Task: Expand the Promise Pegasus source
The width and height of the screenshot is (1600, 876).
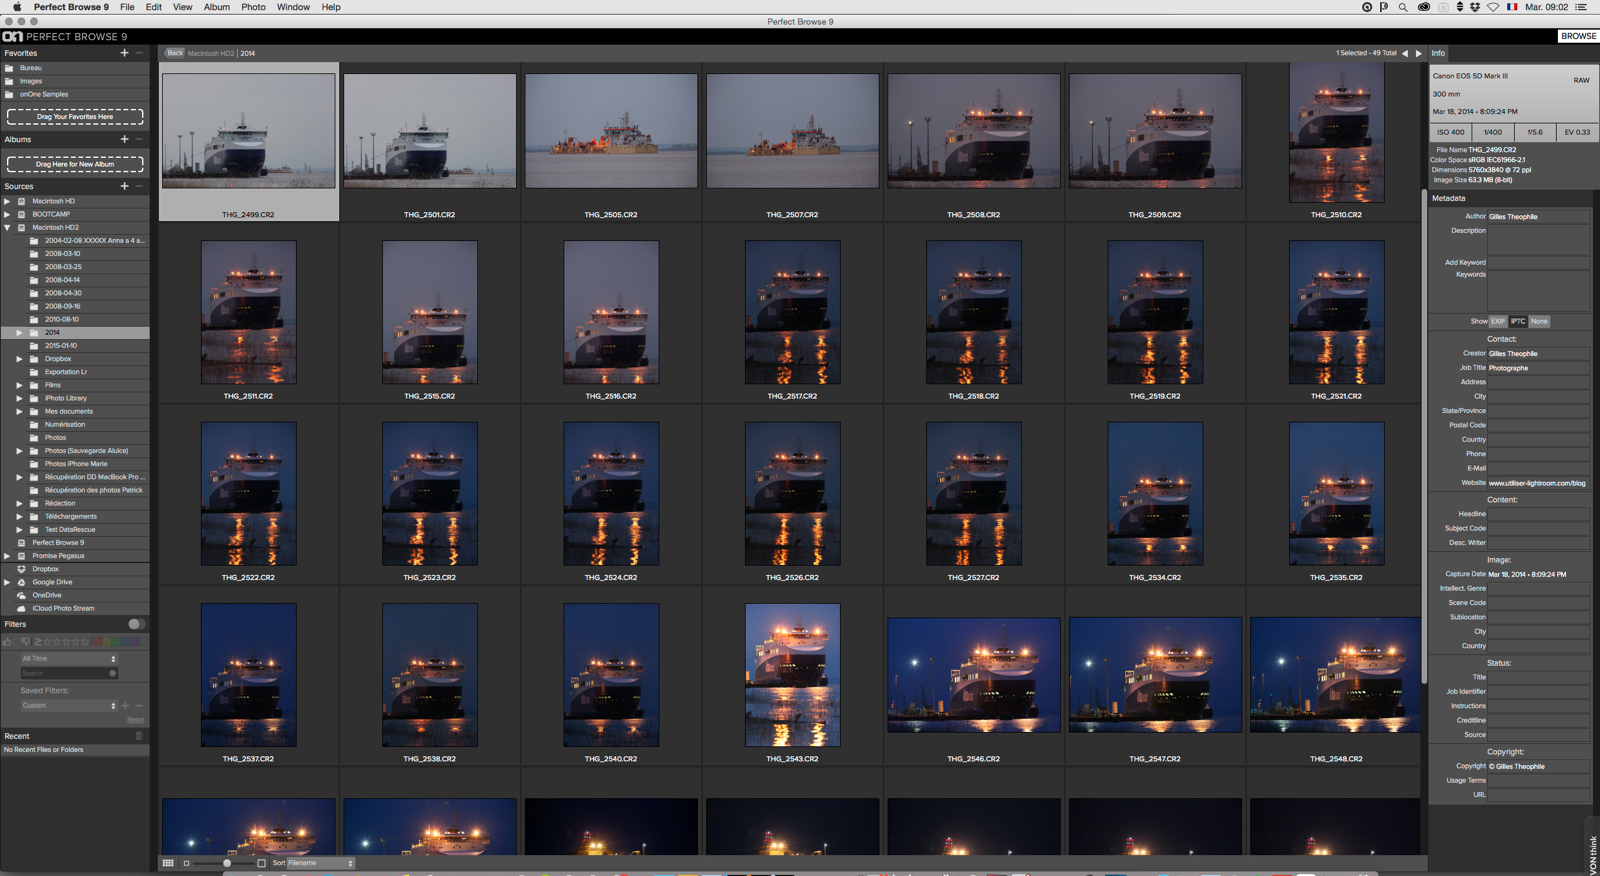Action: [x=7, y=556]
